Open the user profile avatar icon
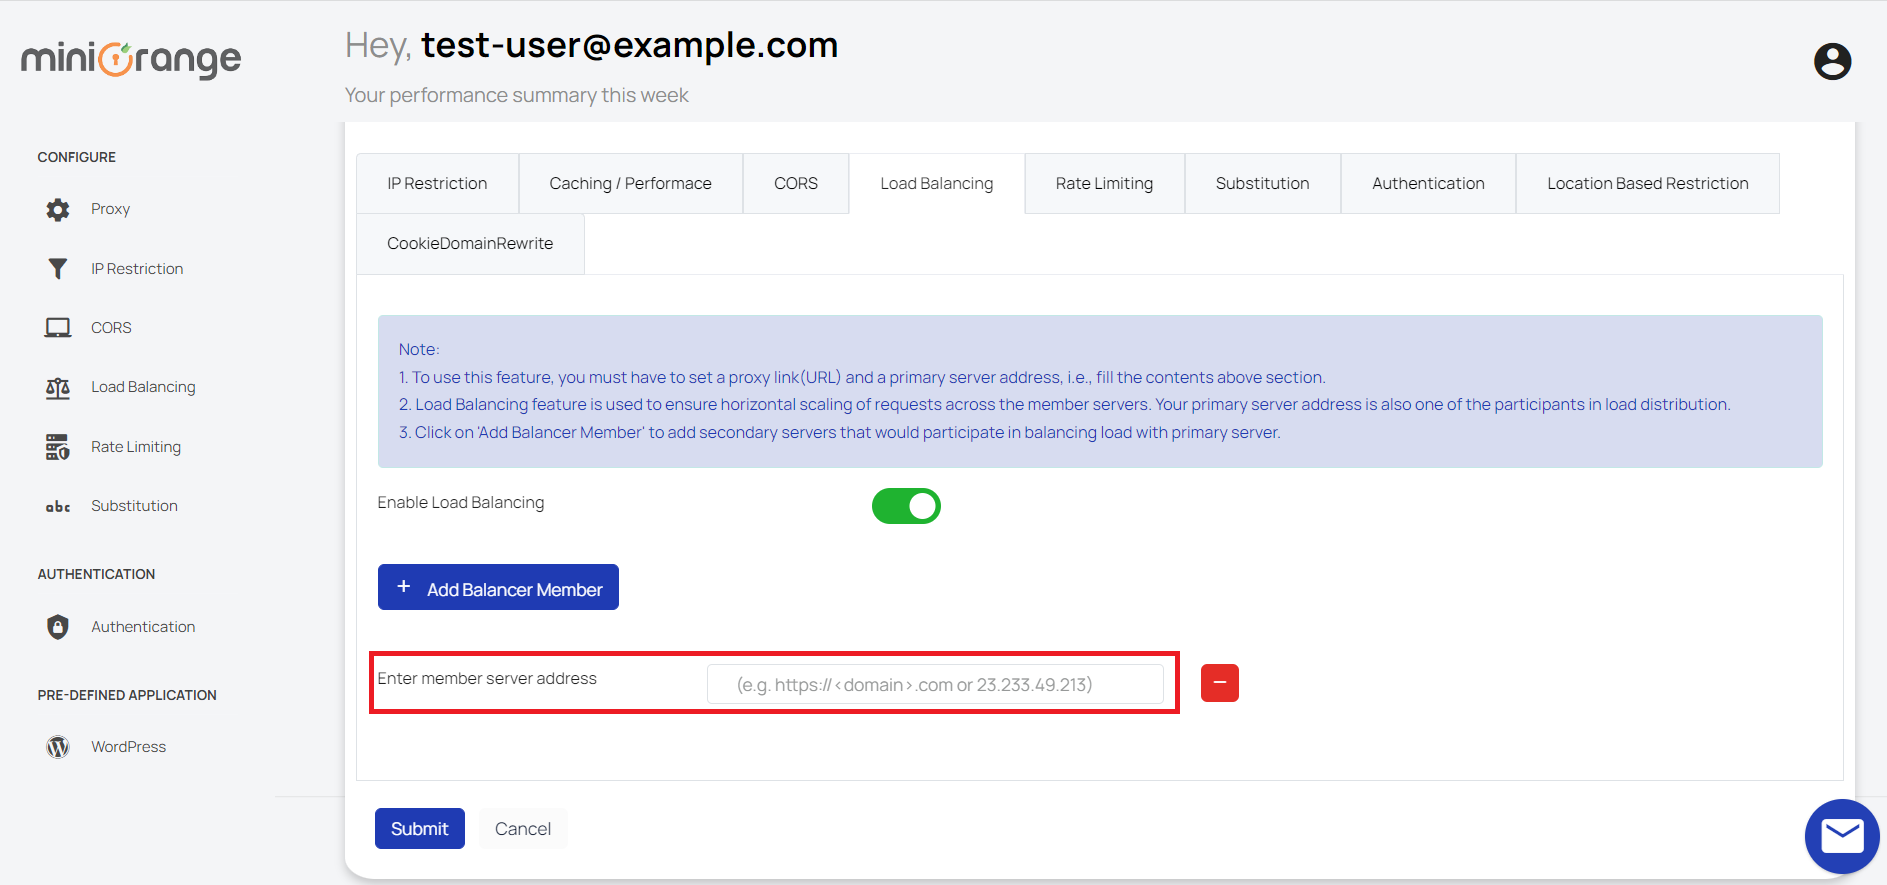1887x885 pixels. coord(1832,61)
